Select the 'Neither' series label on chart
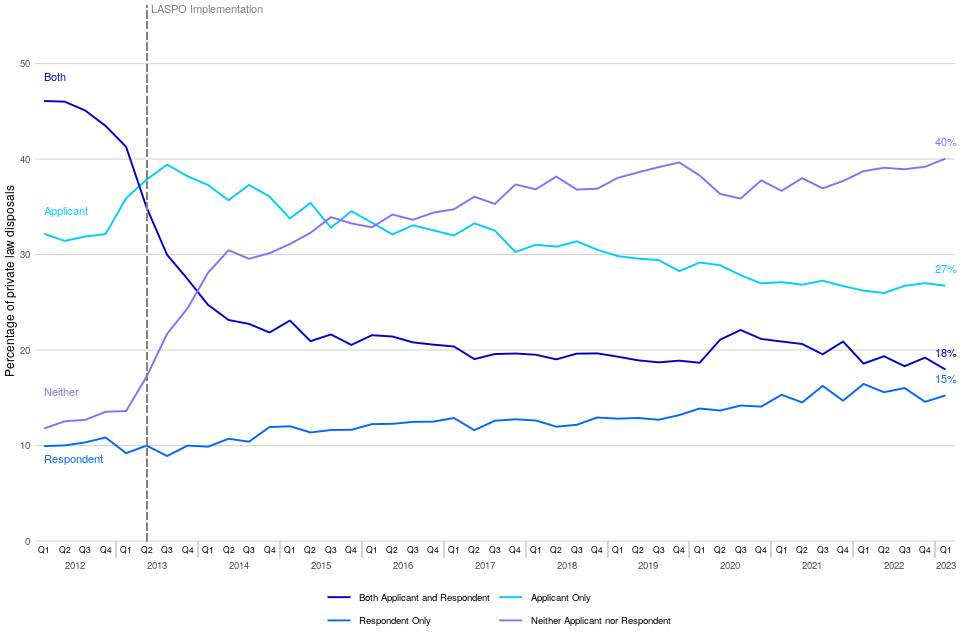960x640 pixels. click(x=61, y=392)
